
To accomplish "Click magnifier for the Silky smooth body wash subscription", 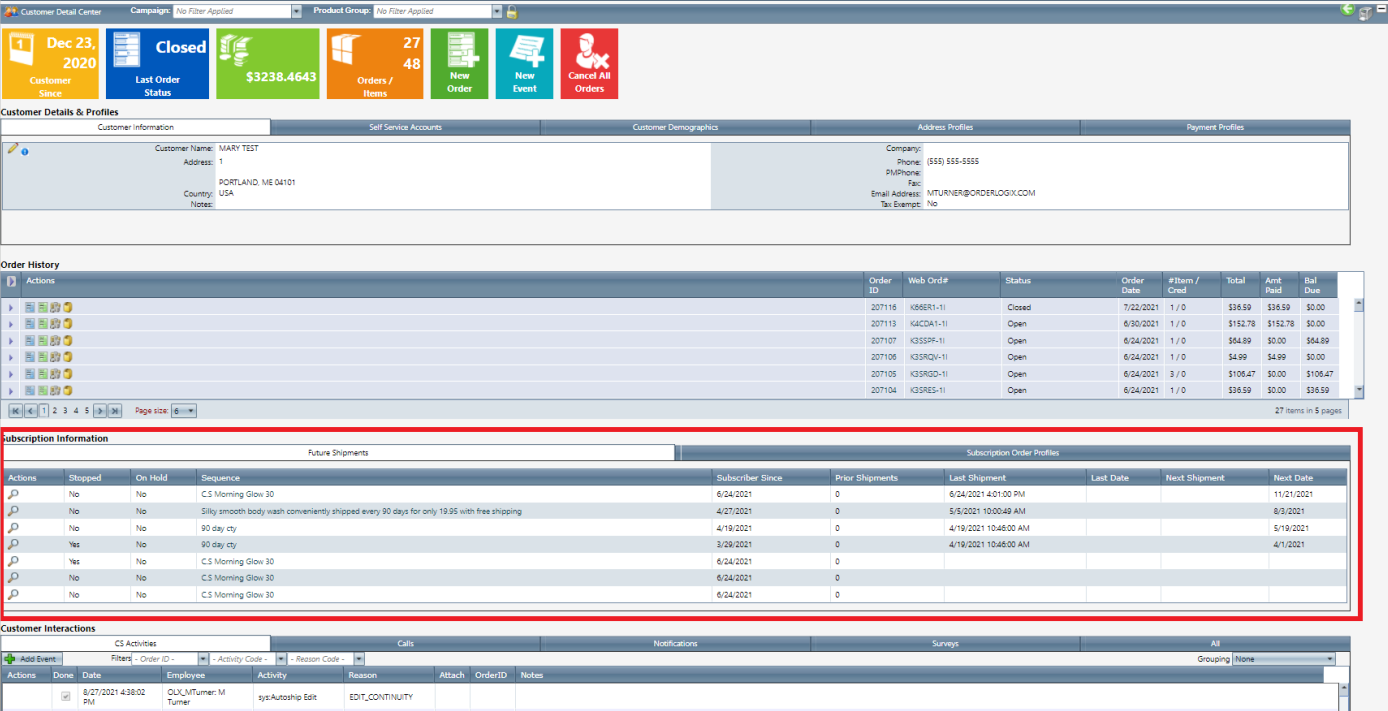I will point(14,511).
